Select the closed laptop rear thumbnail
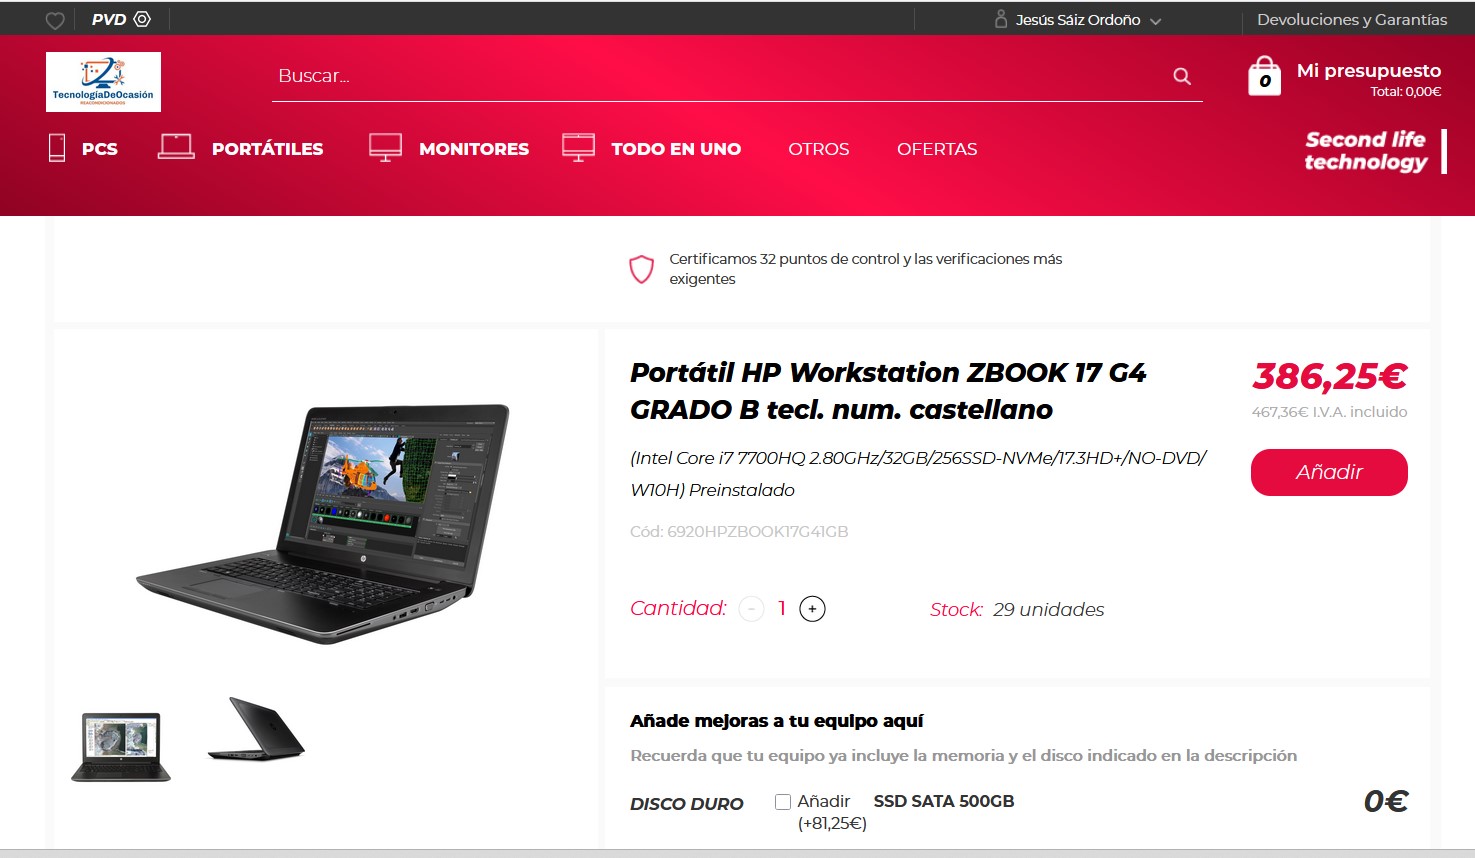1475x858 pixels. point(256,729)
